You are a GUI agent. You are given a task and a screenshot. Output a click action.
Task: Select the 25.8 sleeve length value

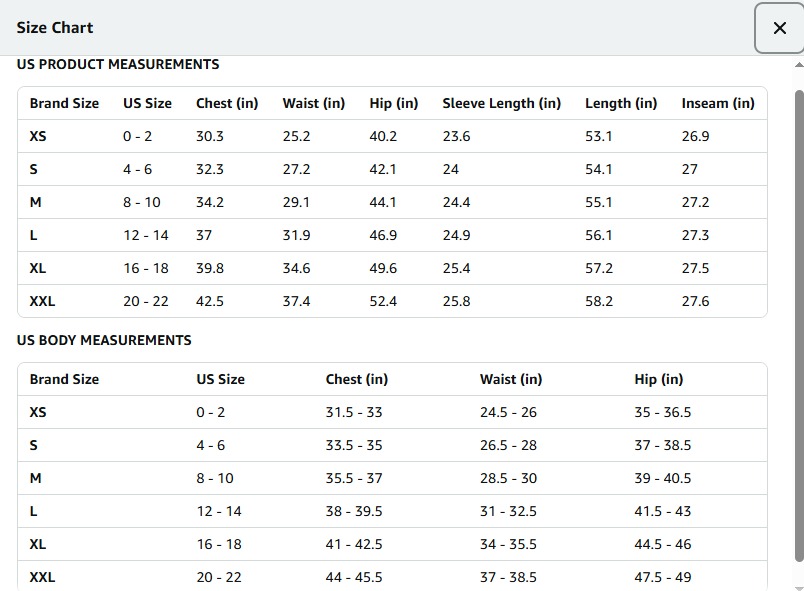click(456, 301)
